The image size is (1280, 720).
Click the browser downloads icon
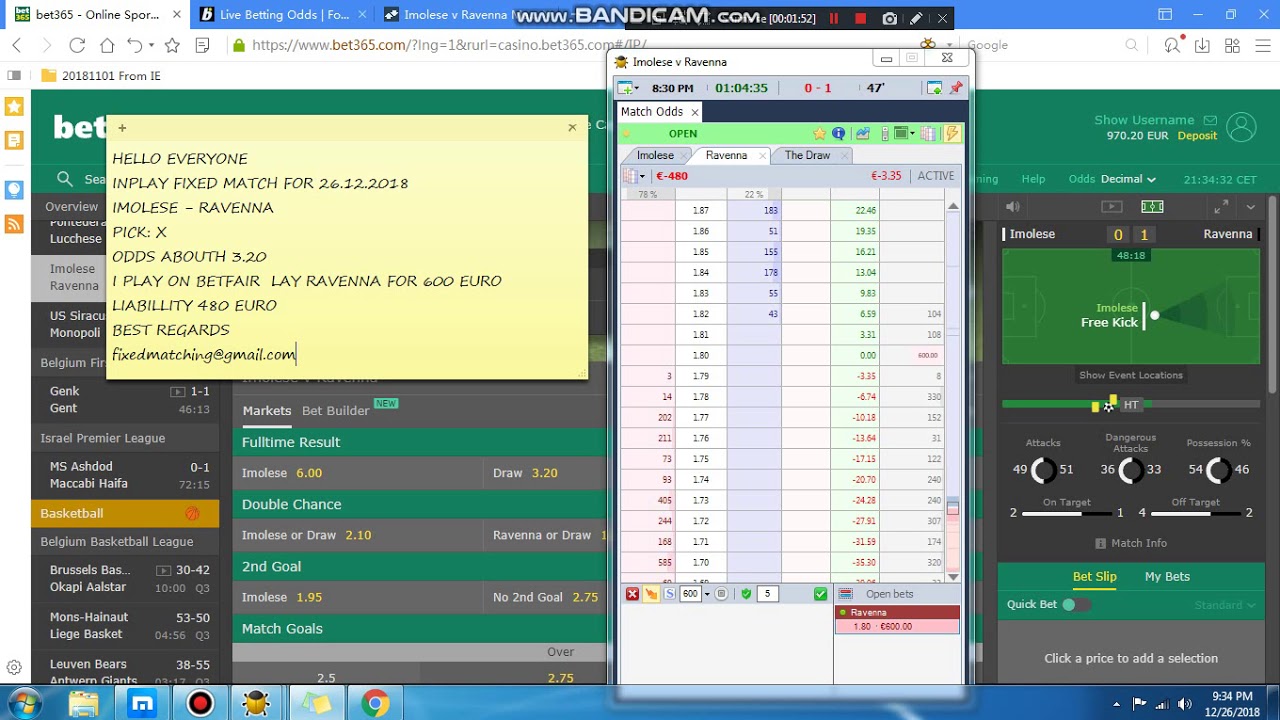pyautogui.click(x=1202, y=45)
